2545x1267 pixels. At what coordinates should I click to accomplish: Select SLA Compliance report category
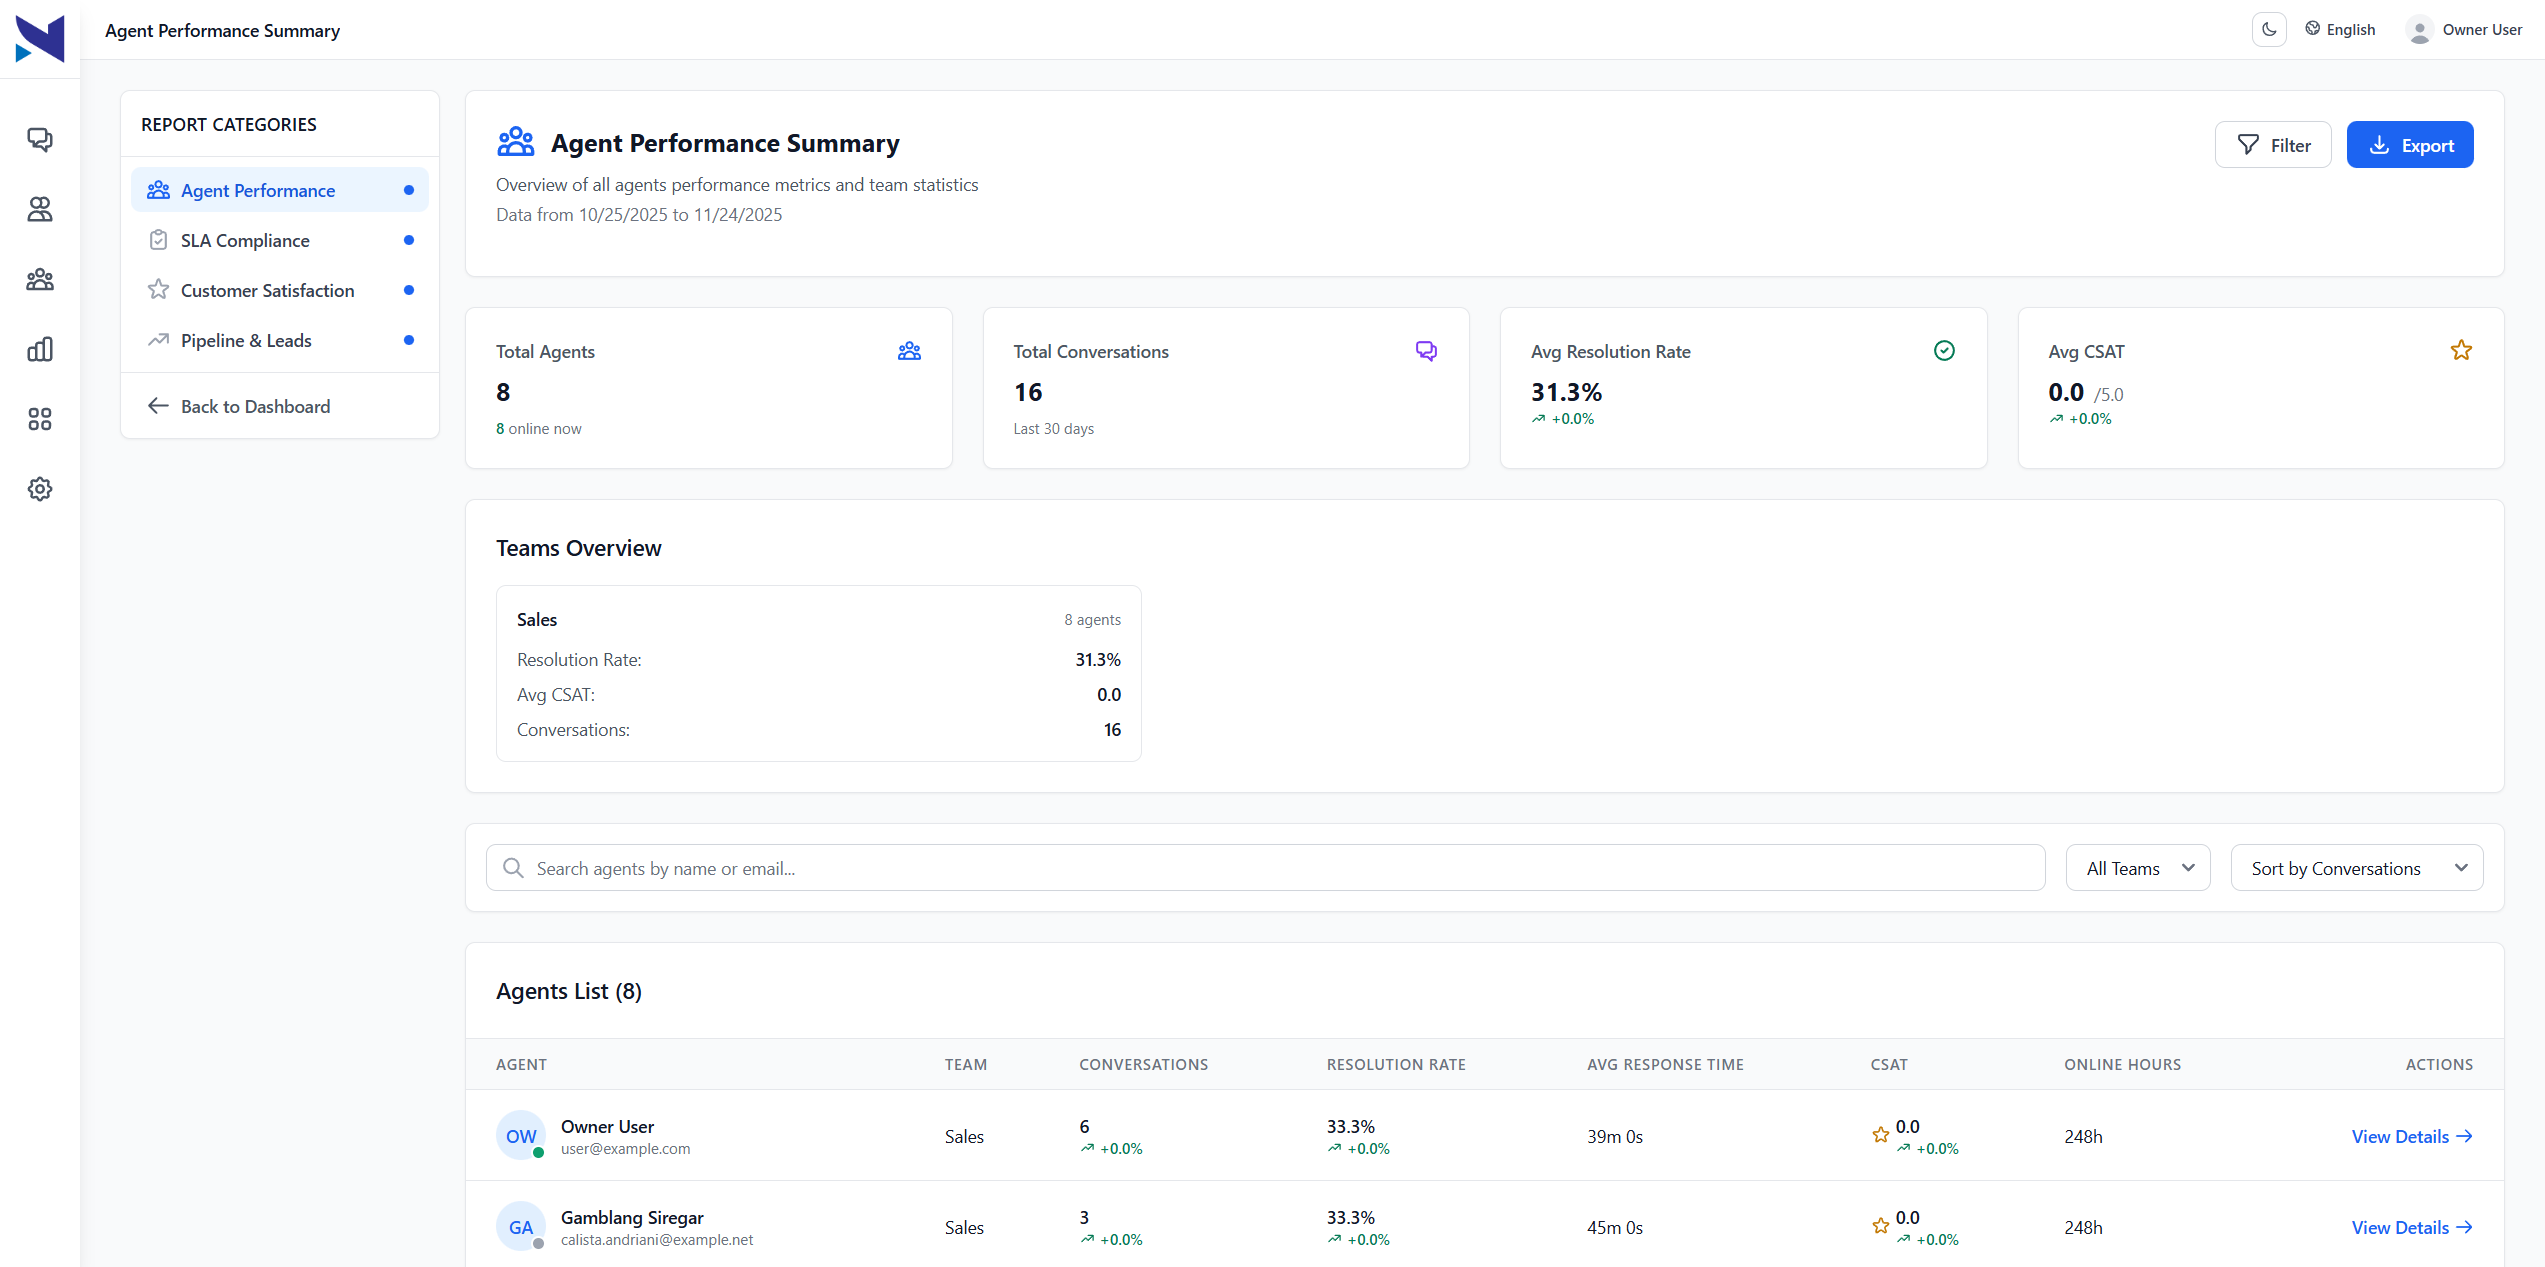point(280,240)
